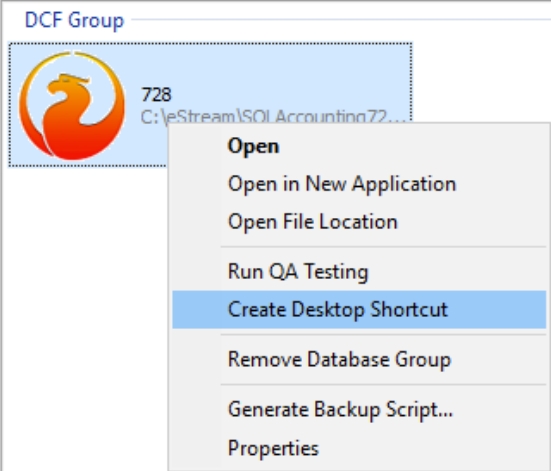Choose Open in New Application
The height and width of the screenshot is (471, 551).
(x=359, y=183)
